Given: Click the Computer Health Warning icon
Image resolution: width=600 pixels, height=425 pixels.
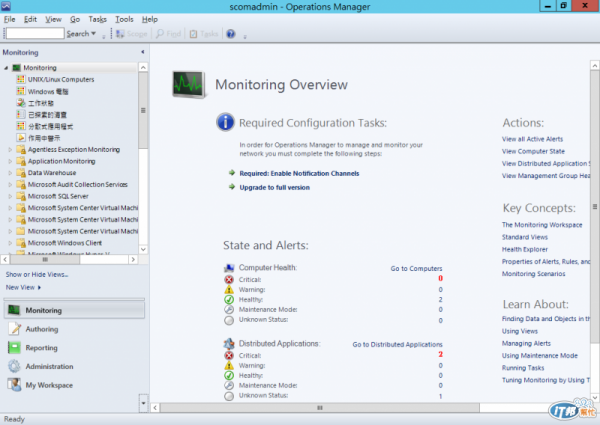Looking at the screenshot, I should (229, 290).
